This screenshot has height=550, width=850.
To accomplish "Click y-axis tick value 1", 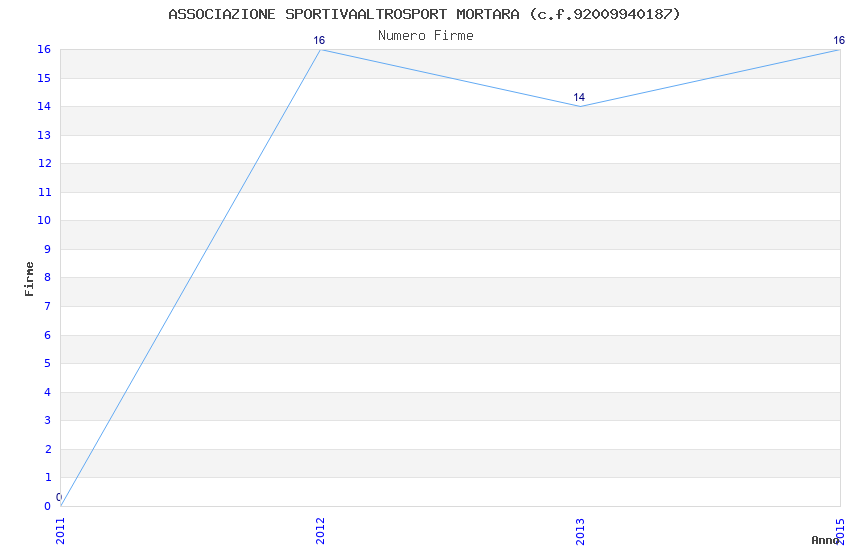I will click(48, 477).
